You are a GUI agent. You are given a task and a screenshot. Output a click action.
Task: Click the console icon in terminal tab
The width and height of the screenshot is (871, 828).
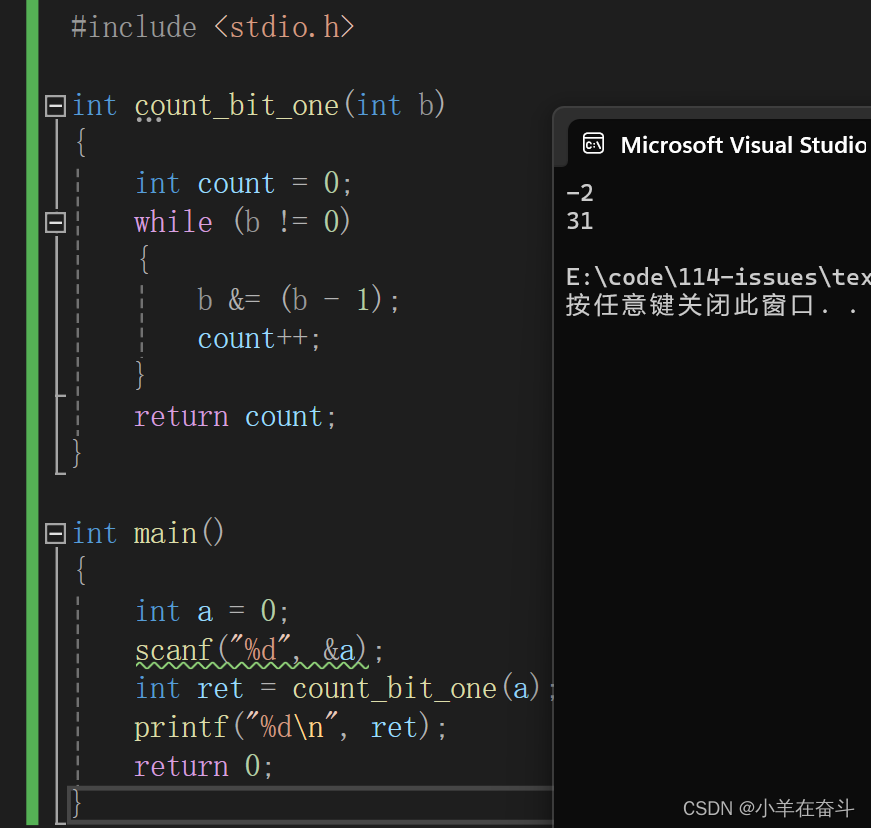593,144
